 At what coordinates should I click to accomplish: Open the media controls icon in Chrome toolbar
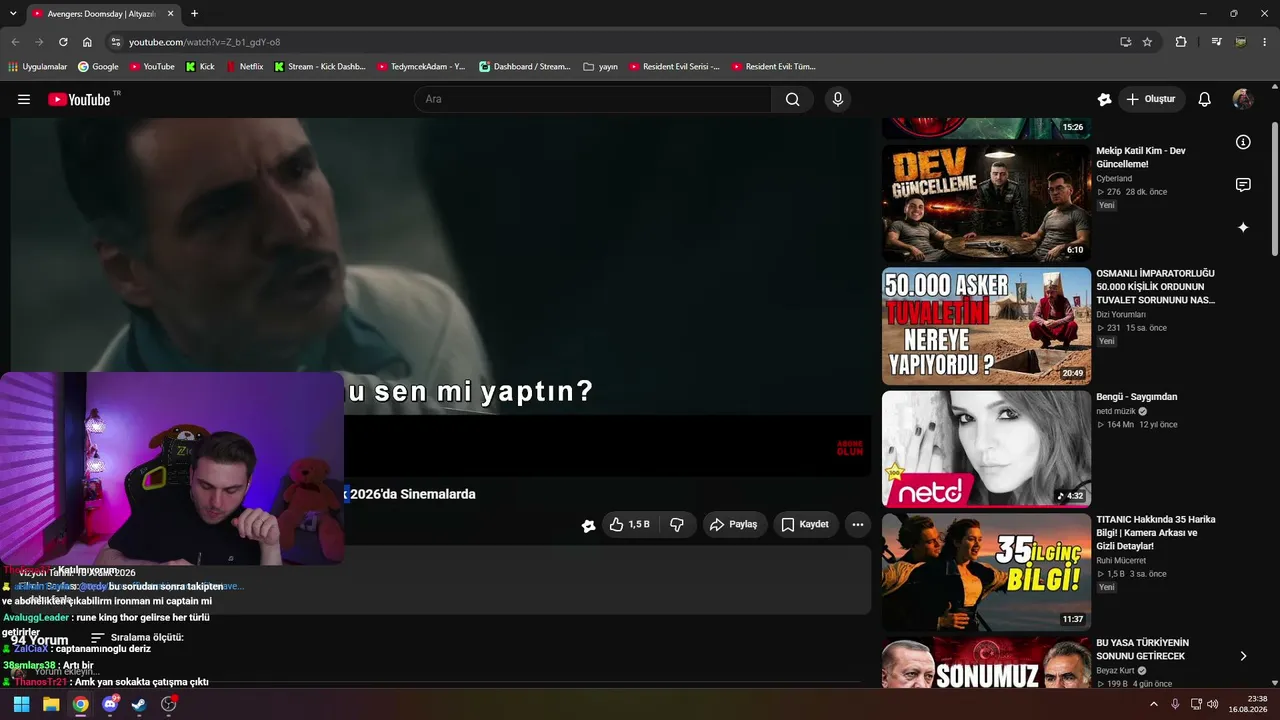(1216, 42)
